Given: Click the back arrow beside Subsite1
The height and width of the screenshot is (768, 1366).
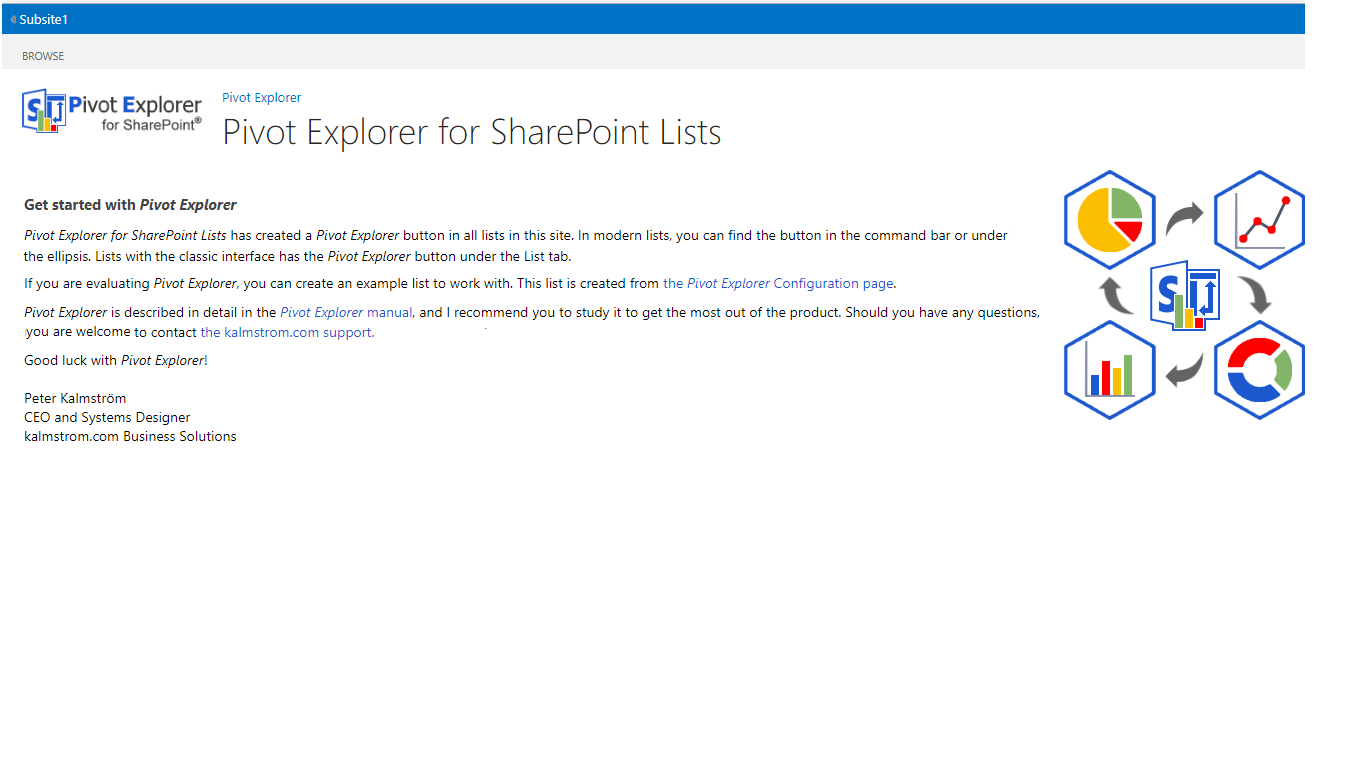Looking at the screenshot, I should click(13, 19).
